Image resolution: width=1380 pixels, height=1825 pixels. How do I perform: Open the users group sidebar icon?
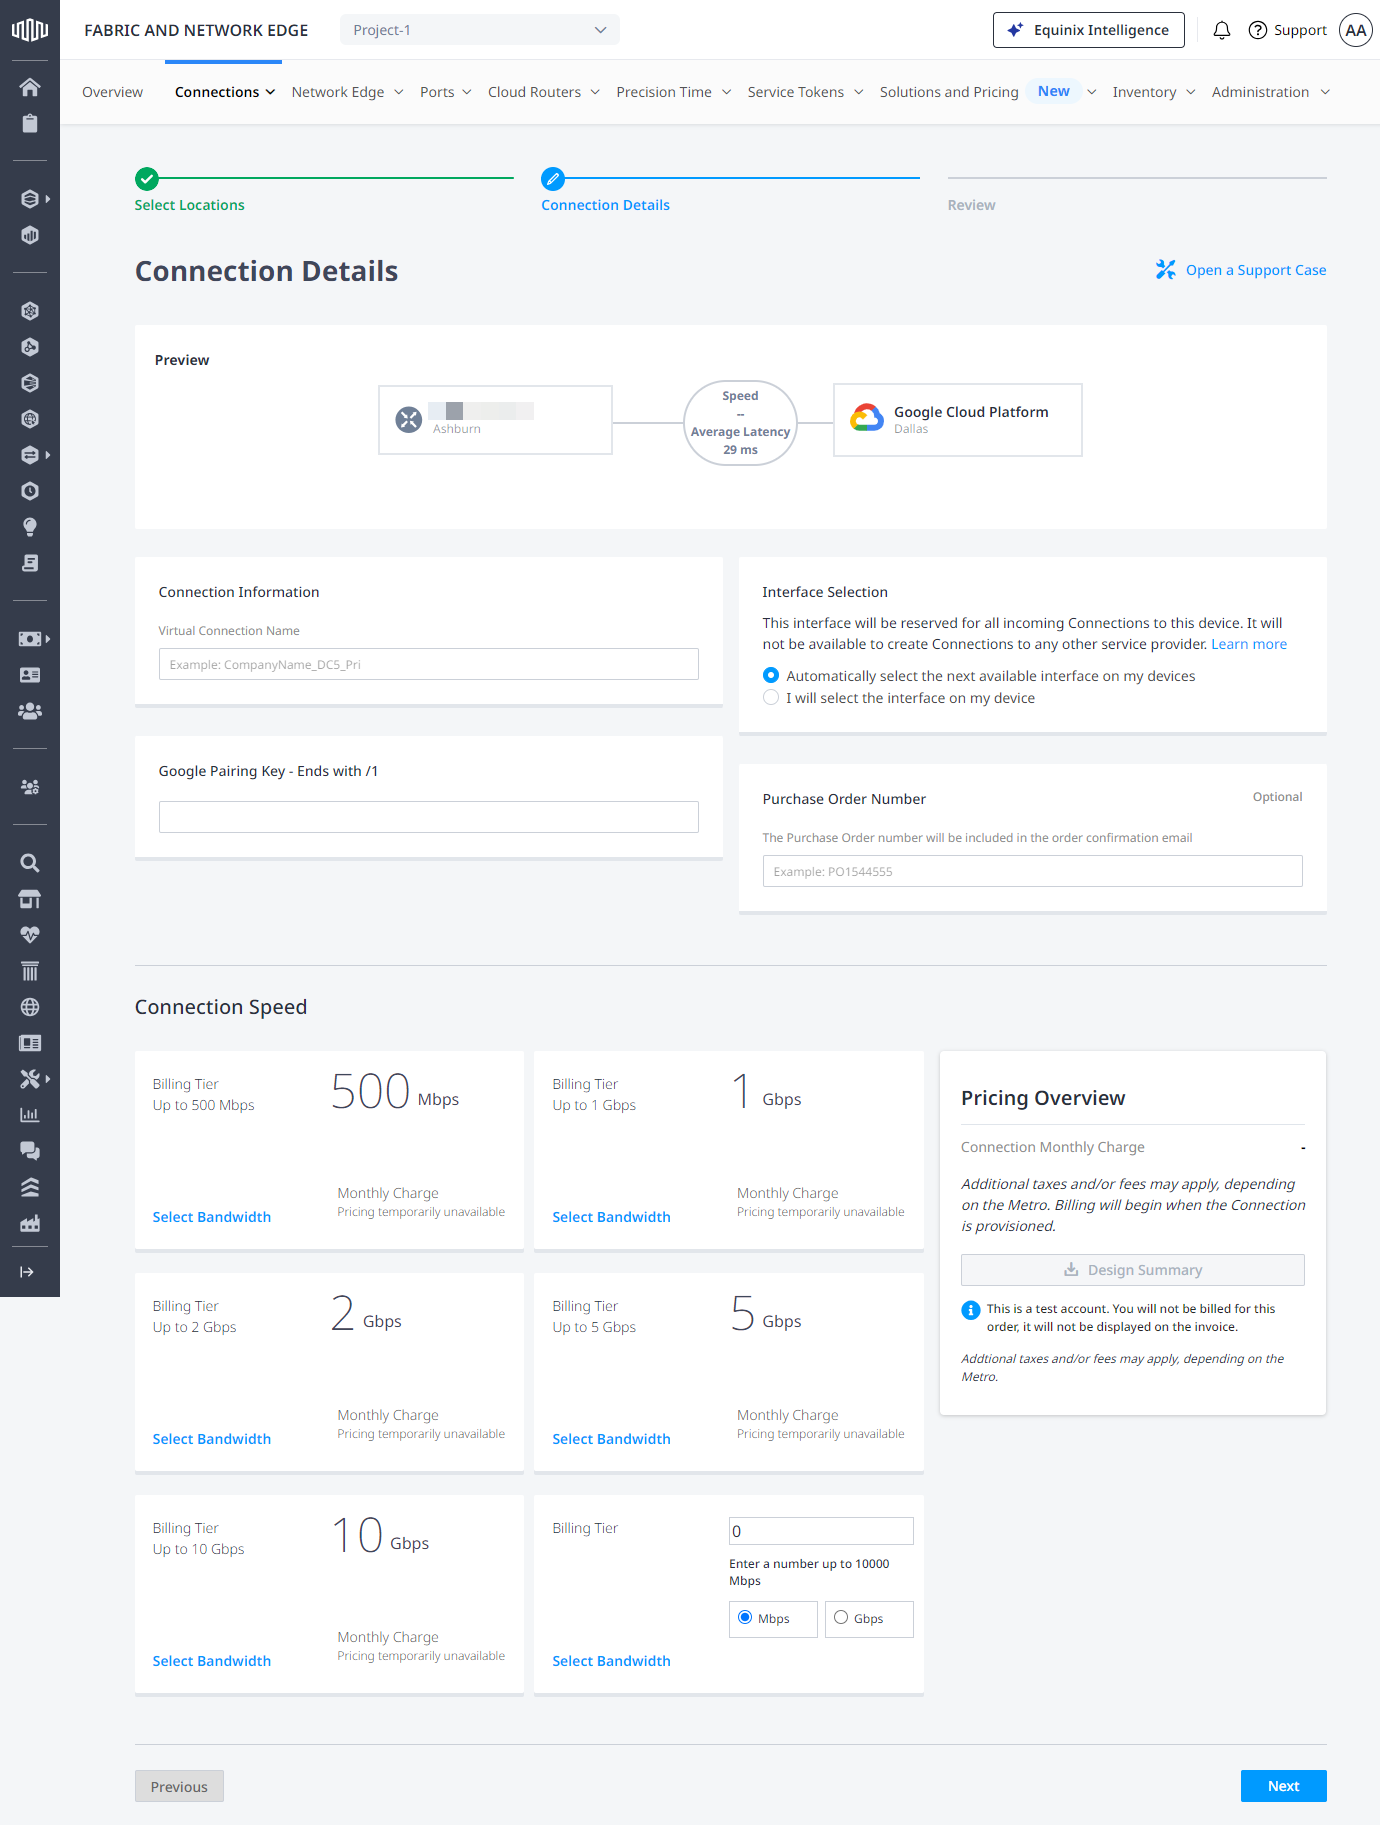[x=30, y=711]
